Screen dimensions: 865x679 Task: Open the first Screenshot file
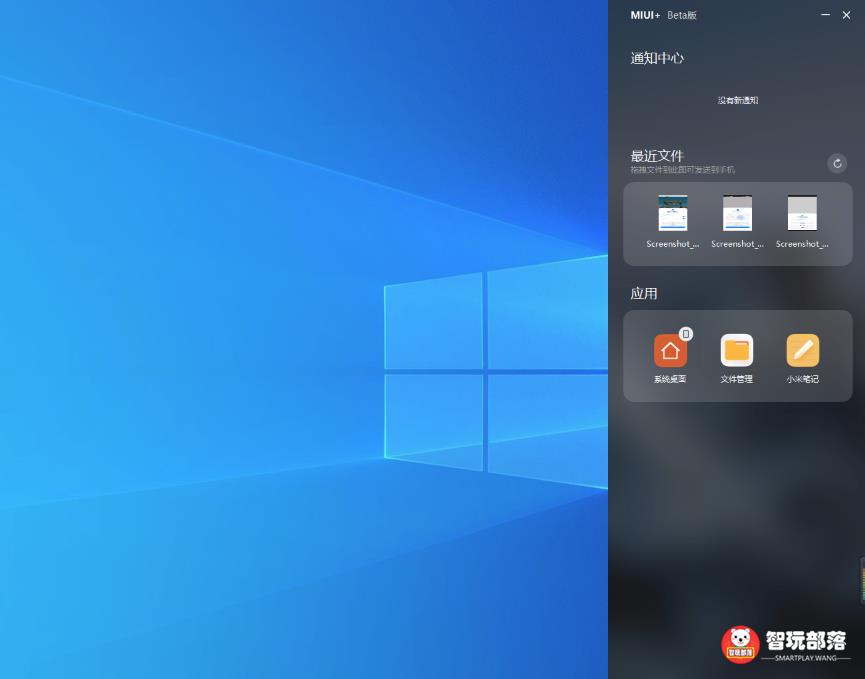point(672,213)
